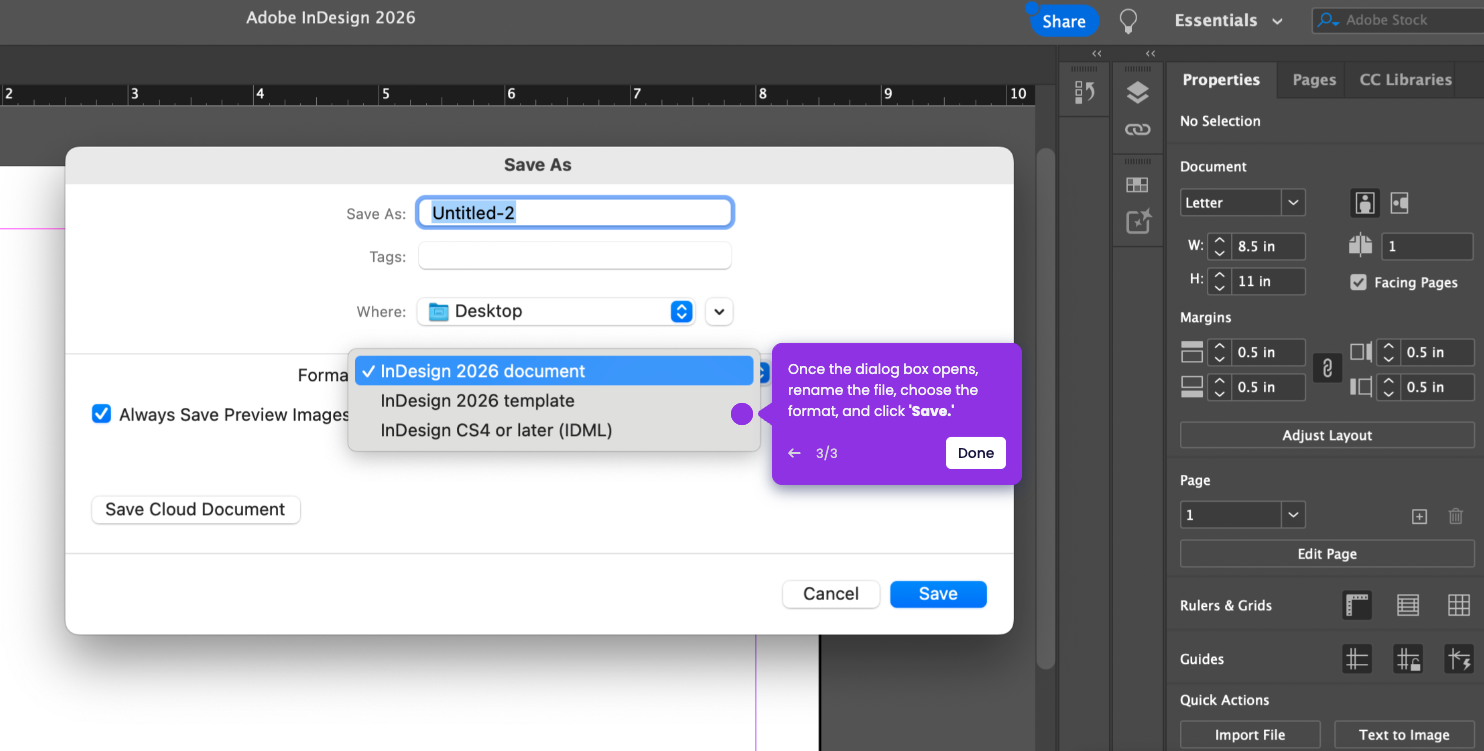This screenshot has width=1484, height=751.
Task: Click the document vertical scrollbar
Action: click(x=1045, y=408)
